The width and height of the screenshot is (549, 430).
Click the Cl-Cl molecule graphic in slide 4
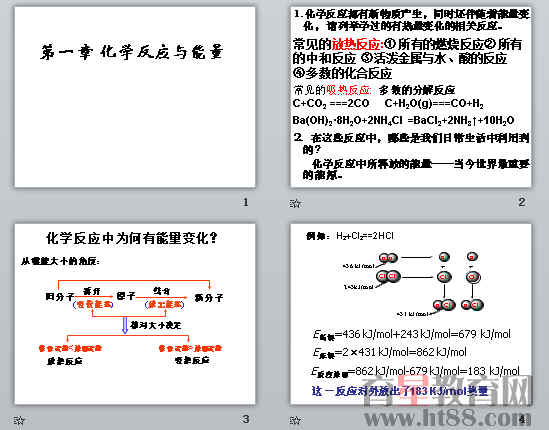[388, 277]
